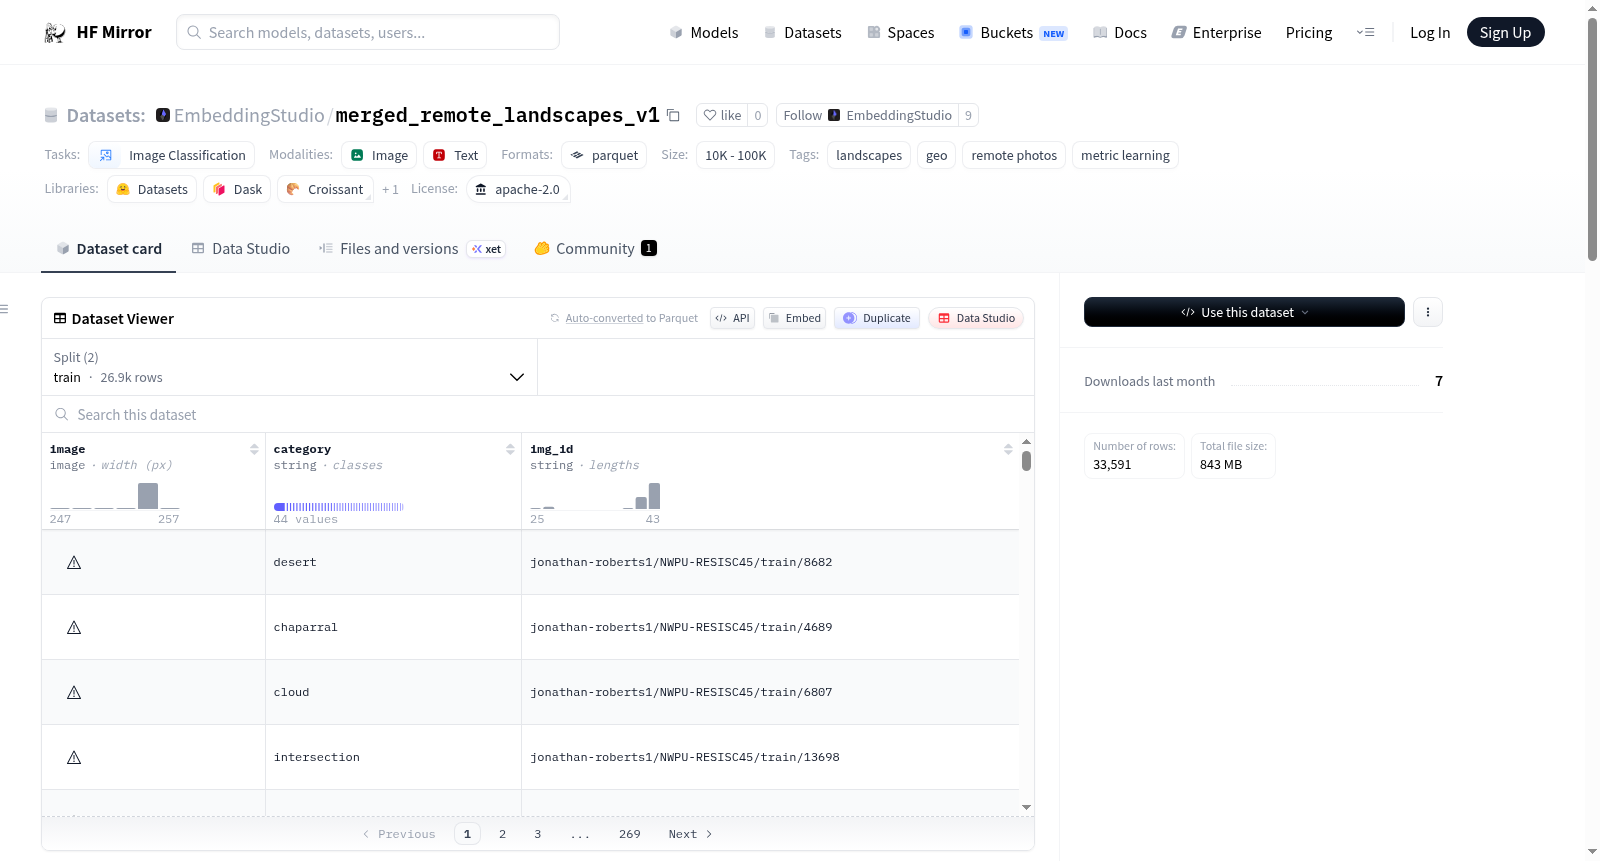1600x861 pixels.
Task: Toggle the left sidebar menu icon
Action: tap(5, 309)
